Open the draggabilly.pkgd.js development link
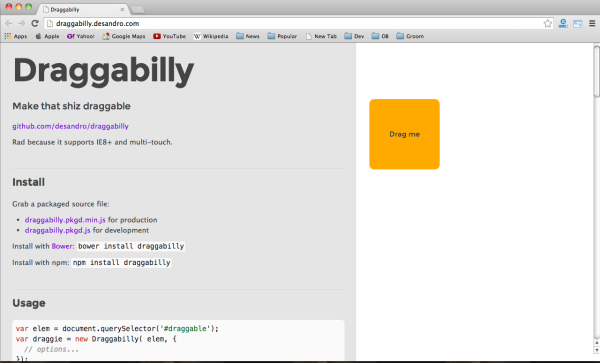 click(57, 230)
